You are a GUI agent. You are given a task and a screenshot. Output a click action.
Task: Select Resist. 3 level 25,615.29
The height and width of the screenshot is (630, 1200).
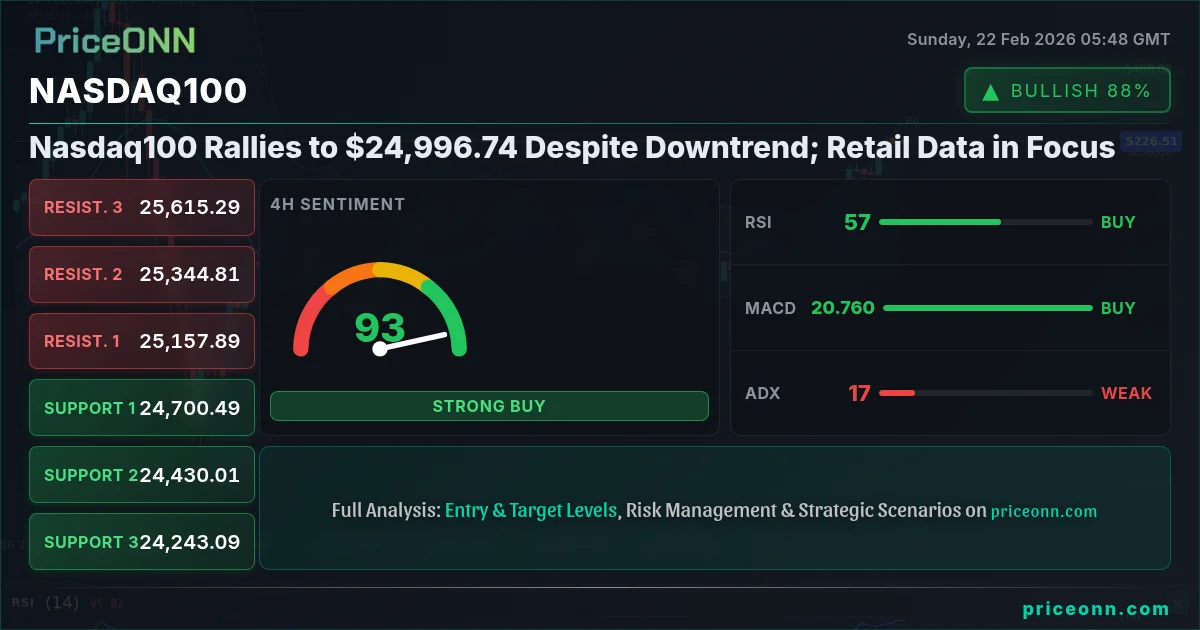(142, 207)
